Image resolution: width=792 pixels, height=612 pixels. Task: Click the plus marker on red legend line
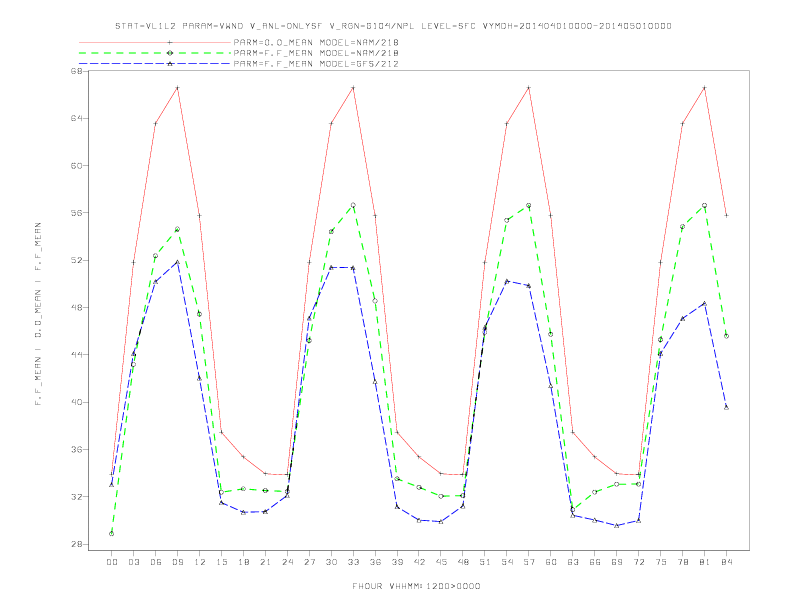(x=170, y=42)
